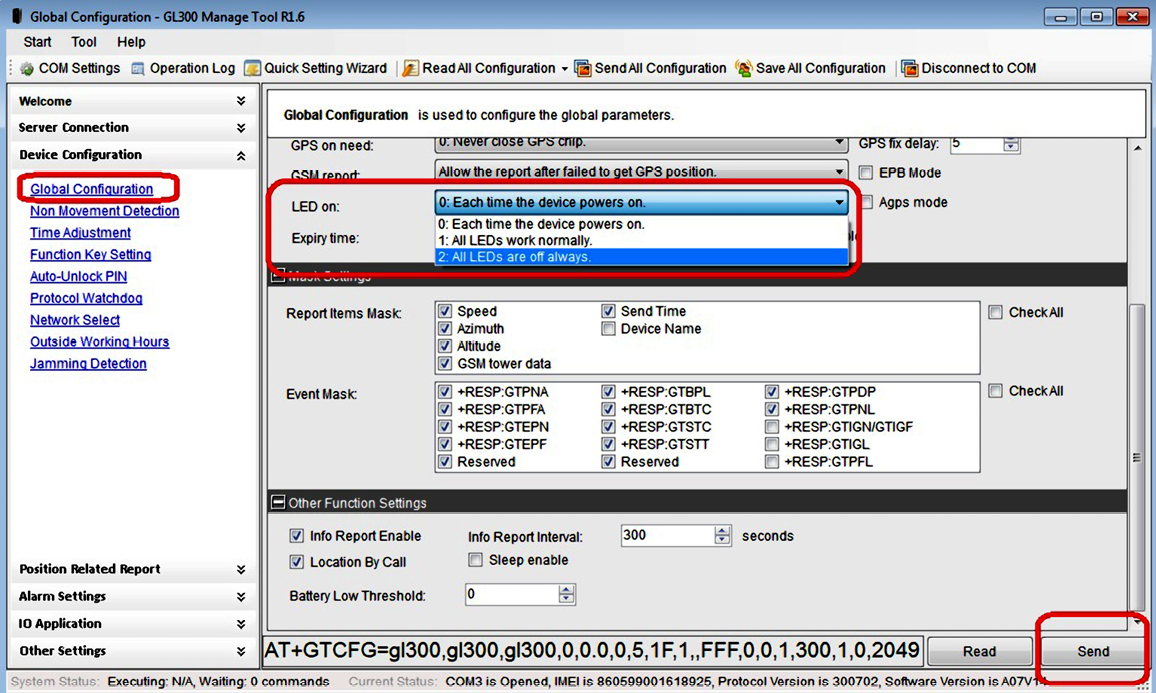Enable +RESP:GTIGN/GTIGF event checkbox
The height and width of the screenshot is (693, 1156).
pyautogui.click(x=771, y=427)
